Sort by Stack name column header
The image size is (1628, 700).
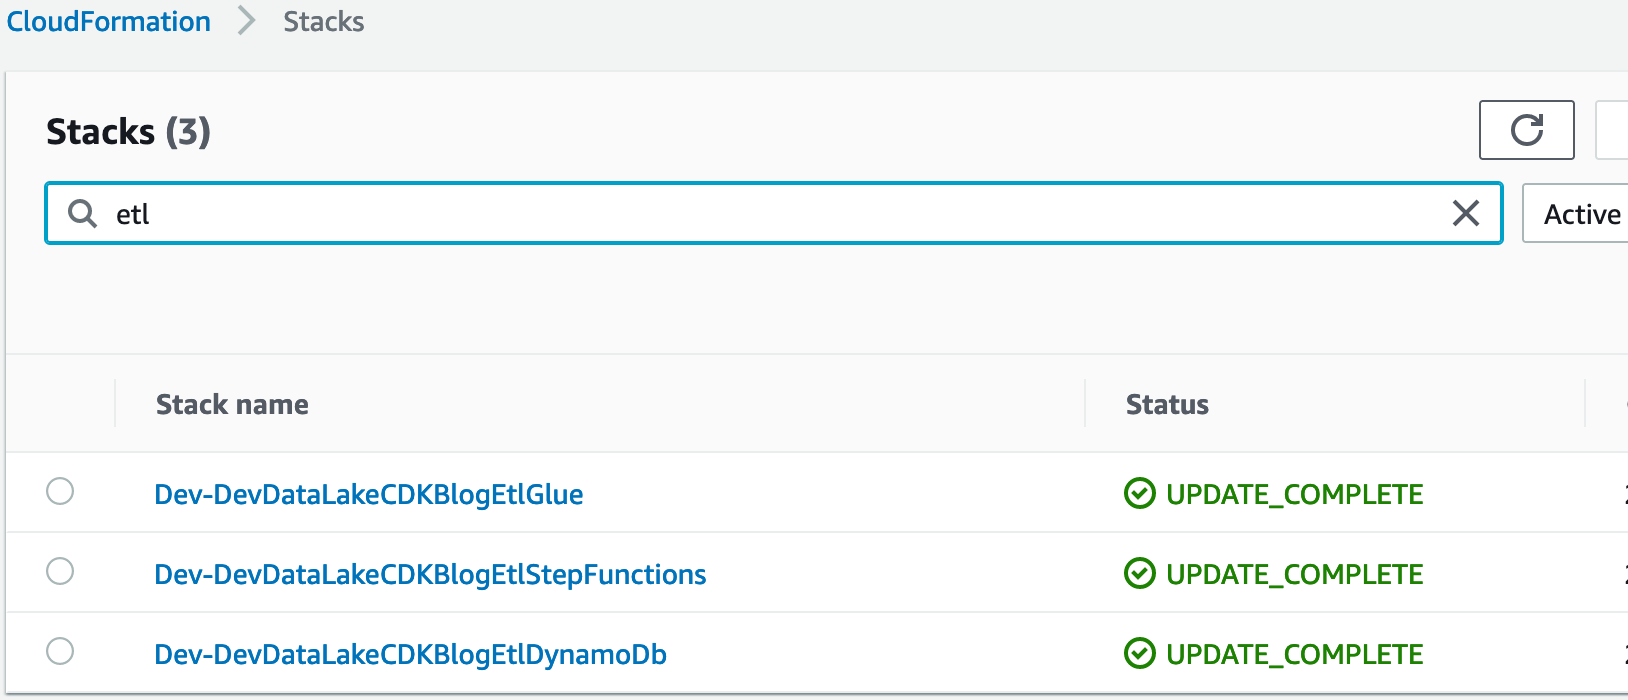[232, 405]
